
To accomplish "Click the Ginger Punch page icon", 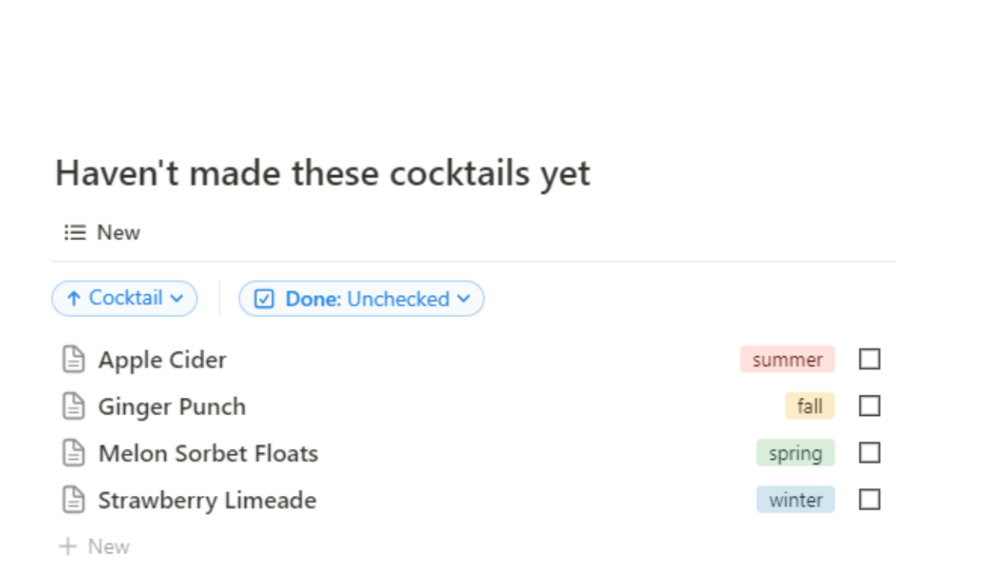I will (73, 407).
